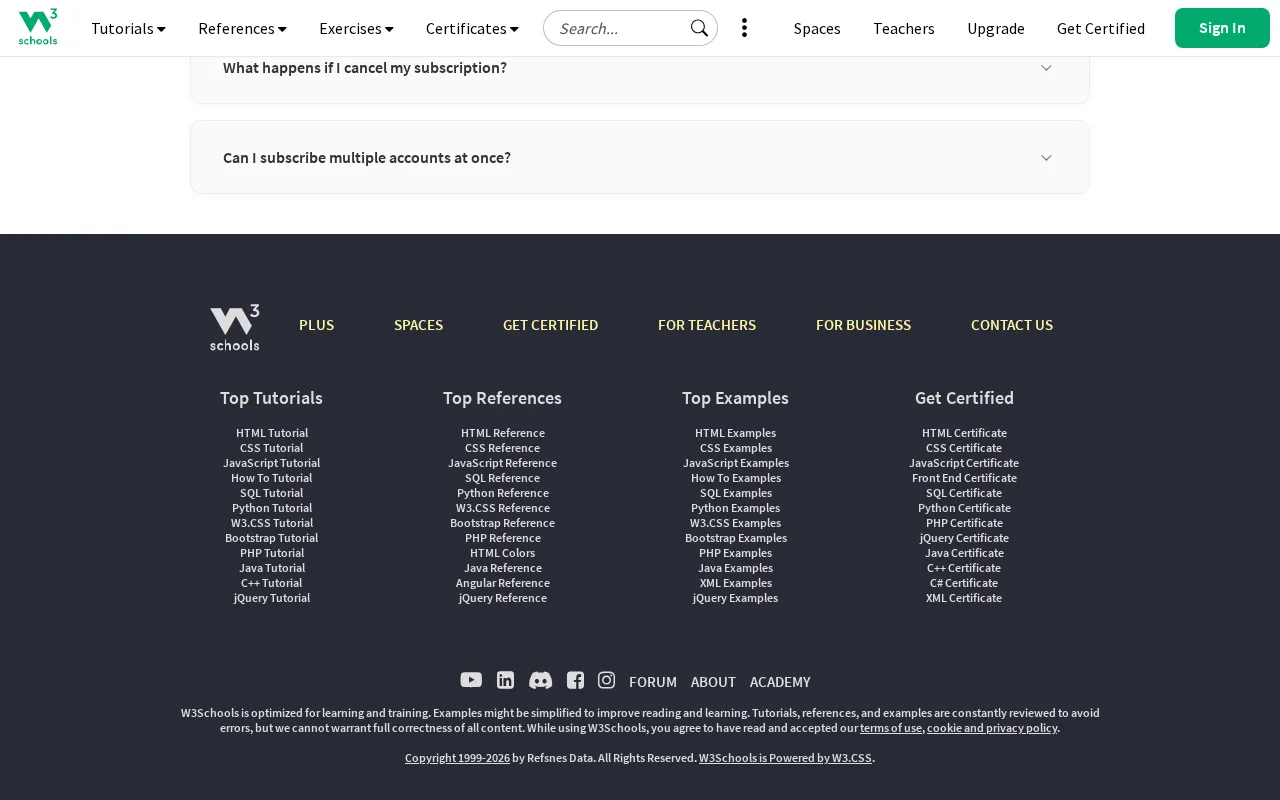1280x800 pixels.
Task: Open the Tutorials dropdown menu
Action: [x=128, y=28]
